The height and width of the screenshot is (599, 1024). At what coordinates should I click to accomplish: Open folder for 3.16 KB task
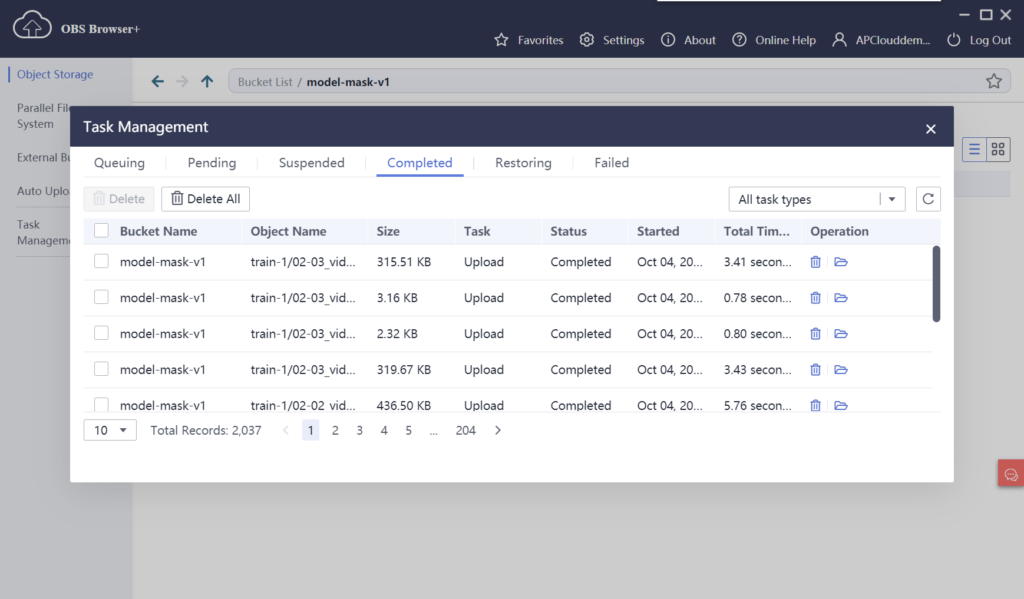click(x=840, y=298)
